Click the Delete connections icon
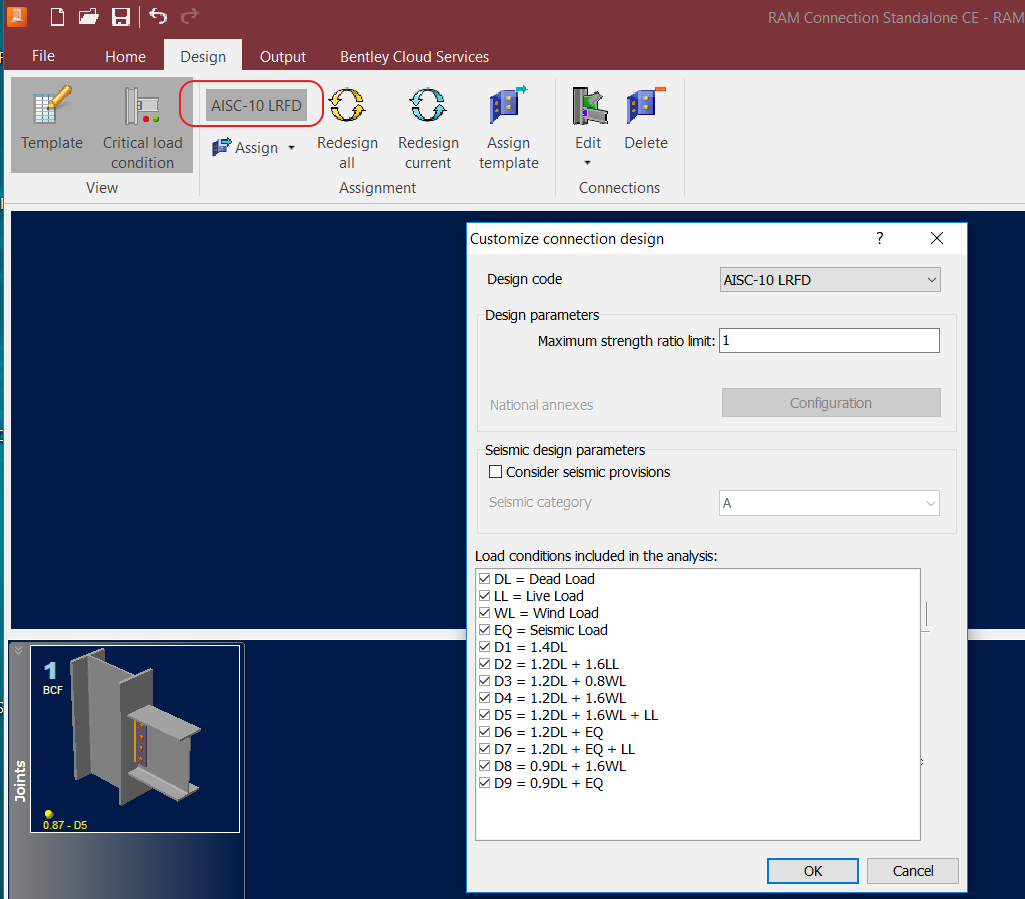Image resolution: width=1025 pixels, height=899 pixels. pos(645,107)
